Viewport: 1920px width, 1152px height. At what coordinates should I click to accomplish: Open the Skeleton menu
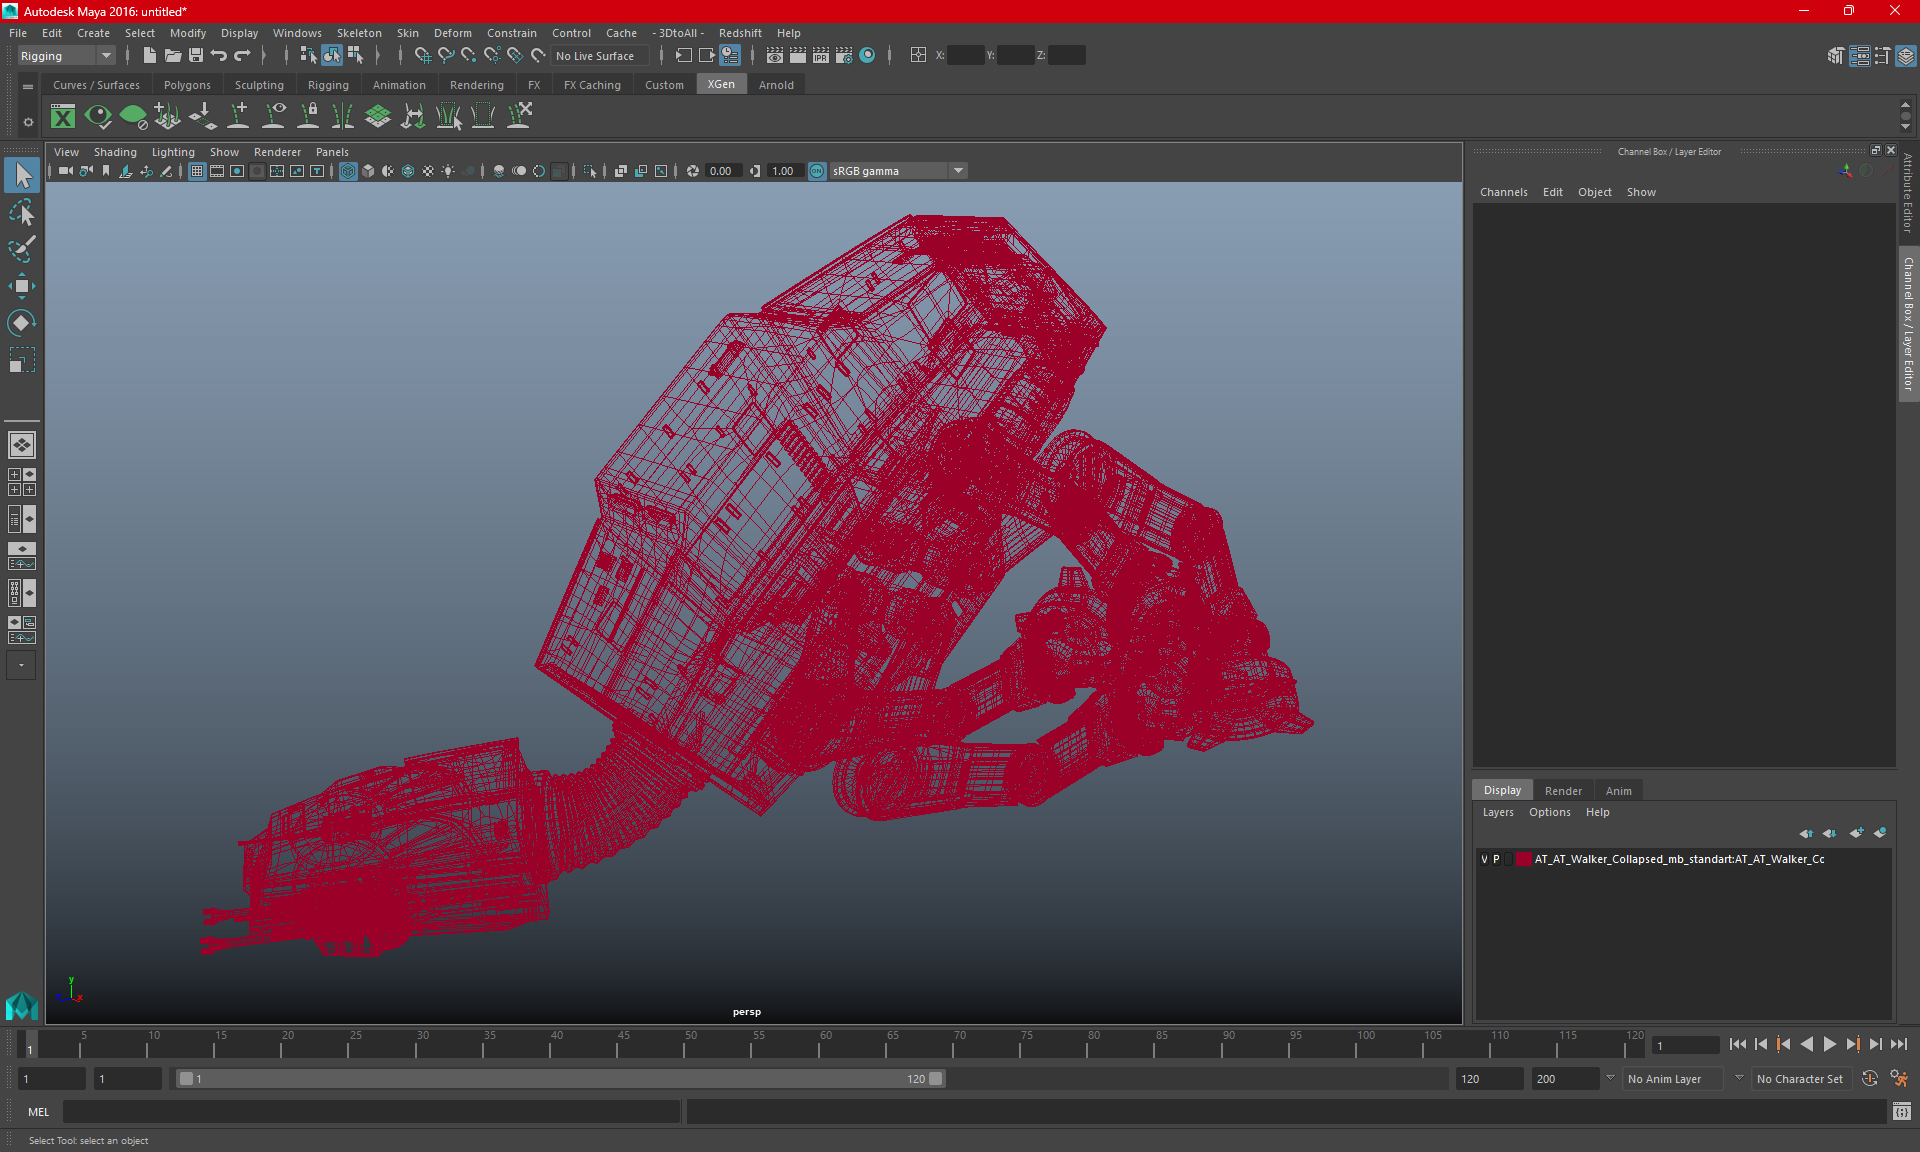point(359,33)
